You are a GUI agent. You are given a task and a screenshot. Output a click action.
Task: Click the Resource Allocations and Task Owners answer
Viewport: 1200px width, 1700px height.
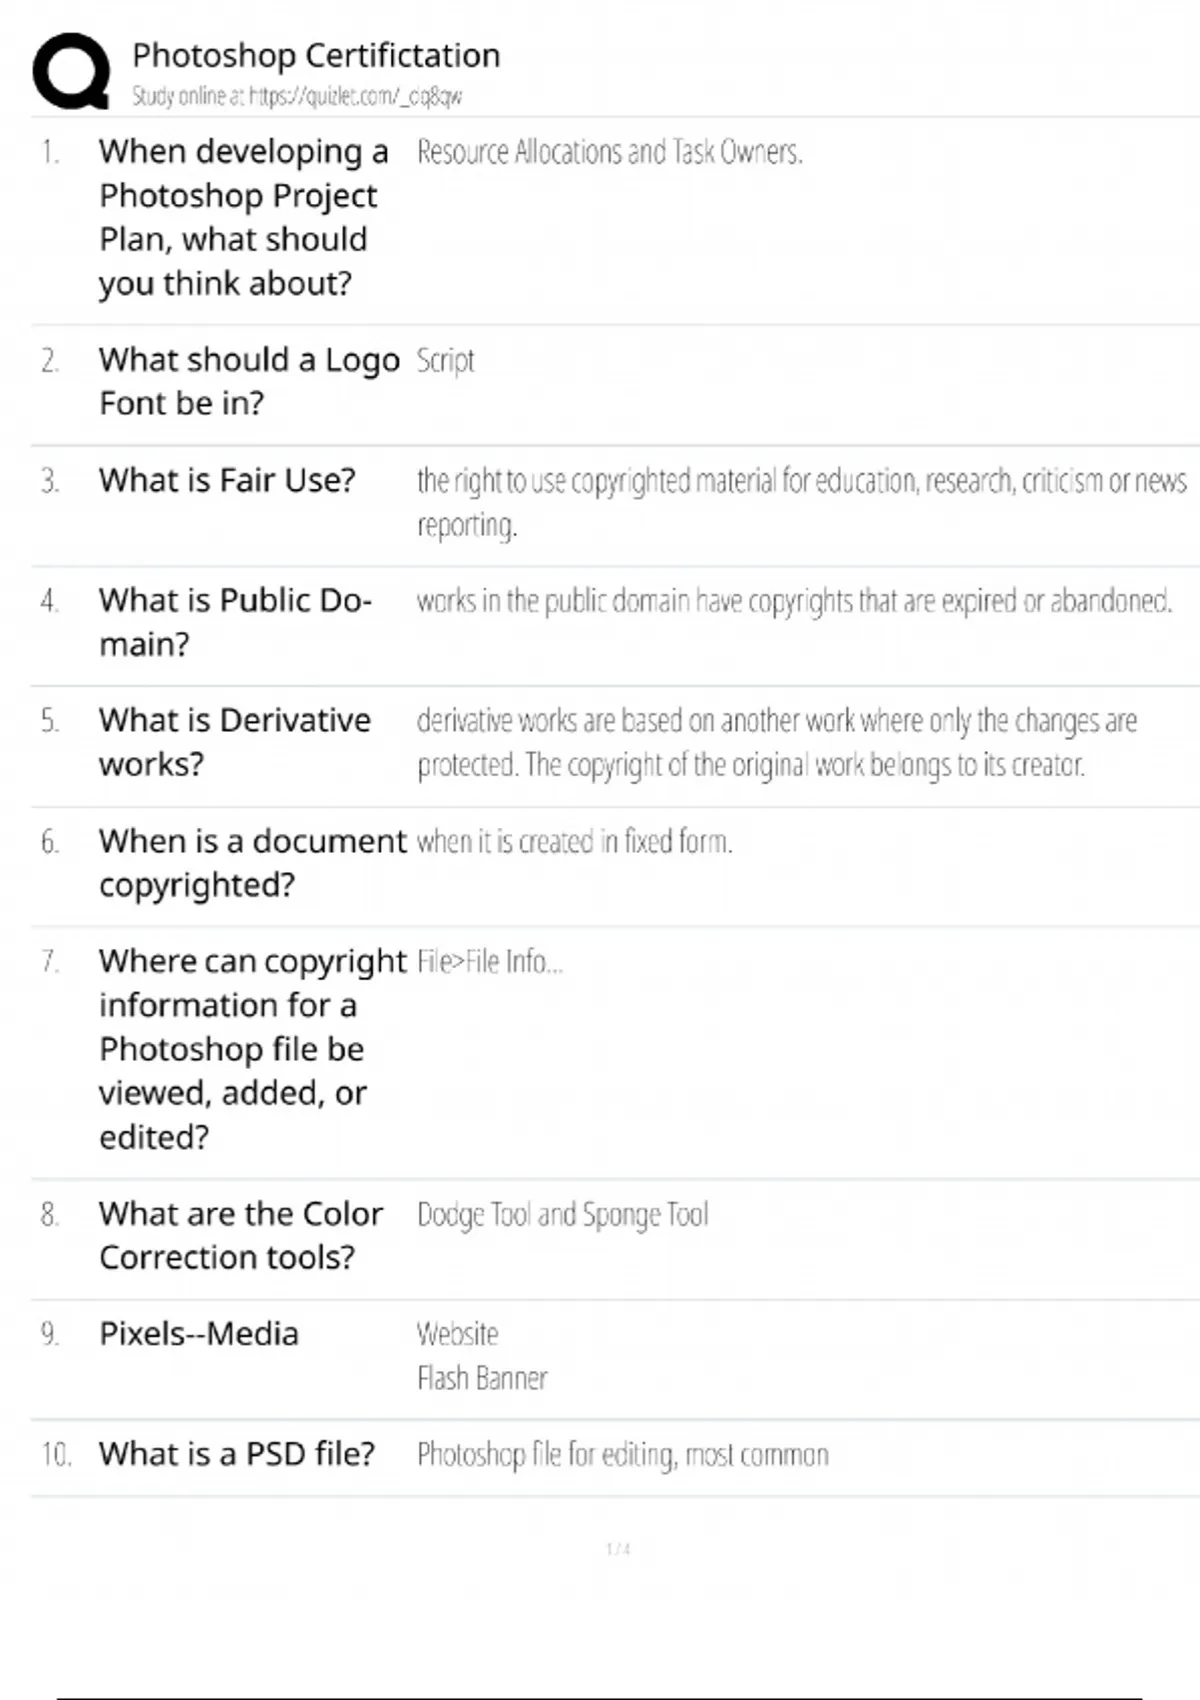click(609, 152)
